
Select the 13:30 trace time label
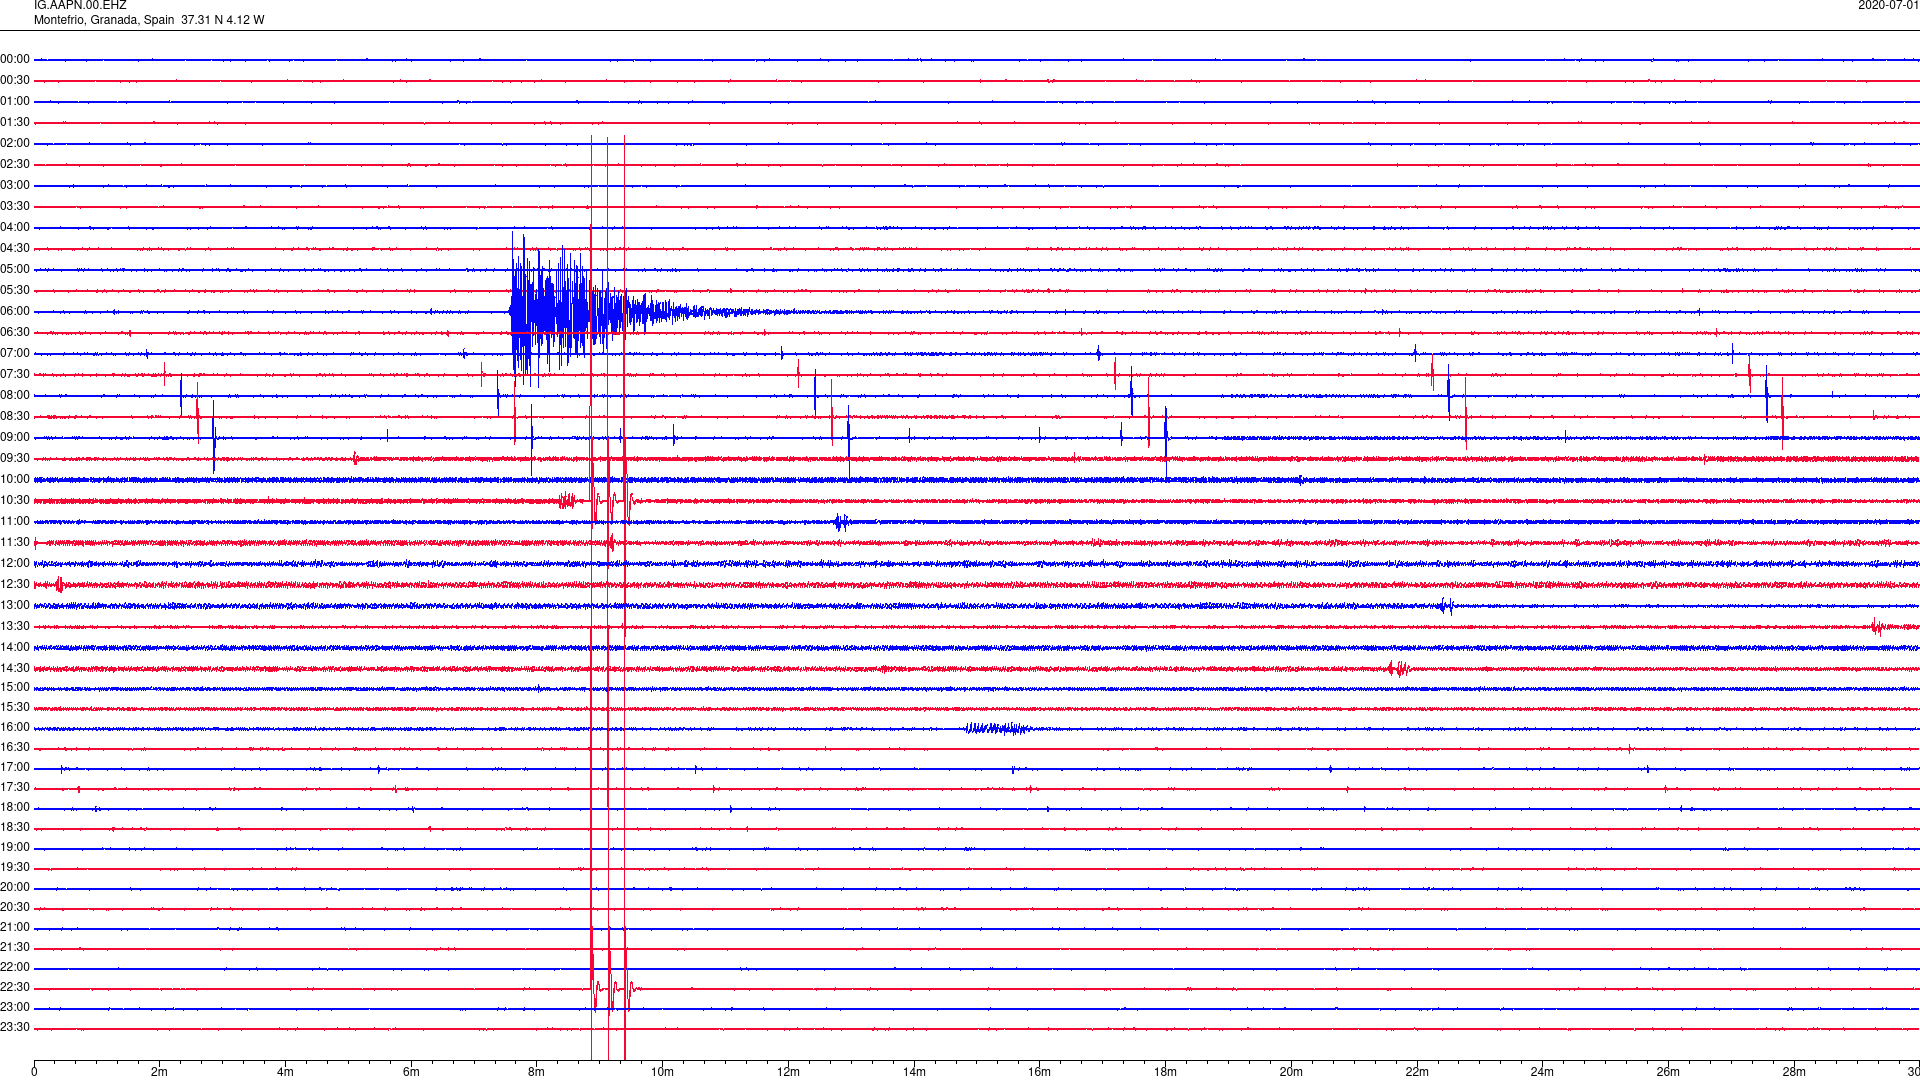pos(15,626)
